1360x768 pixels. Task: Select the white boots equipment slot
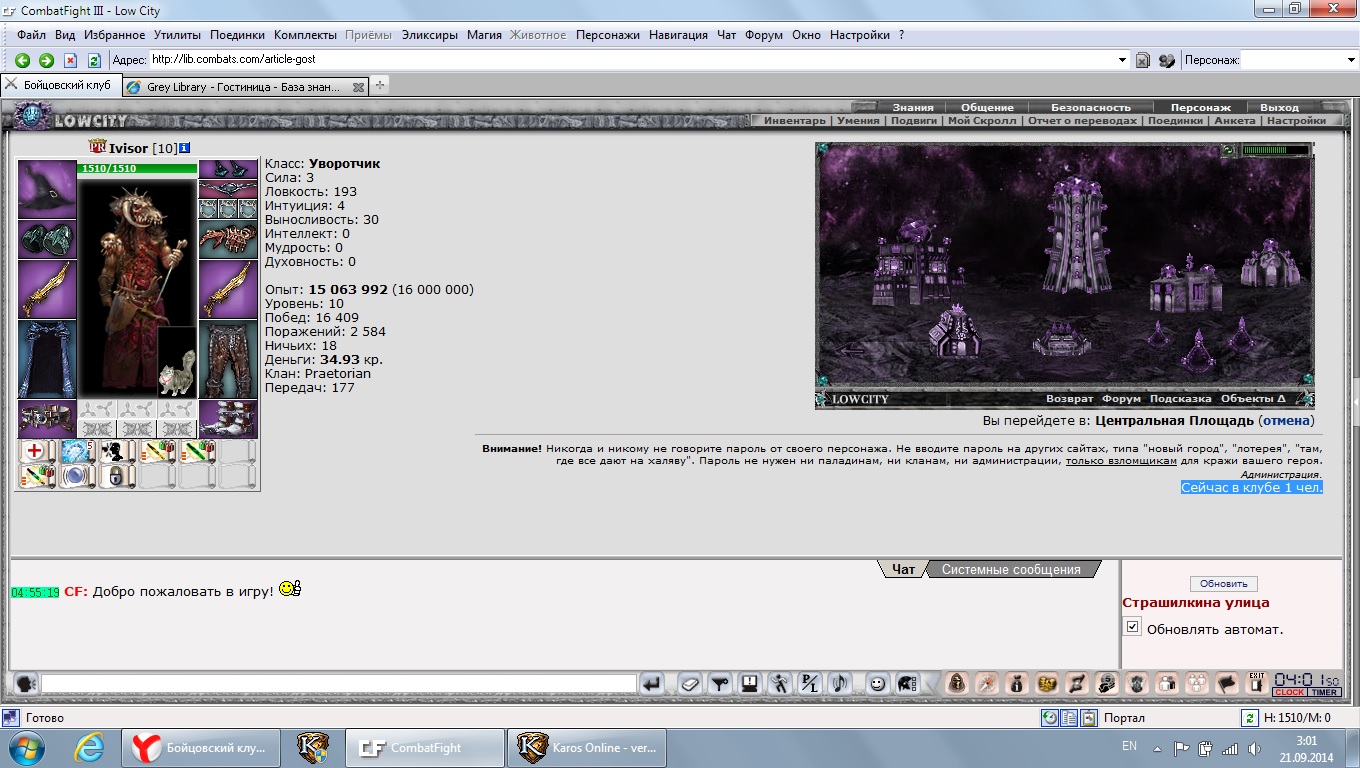click(x=228, y=419)
